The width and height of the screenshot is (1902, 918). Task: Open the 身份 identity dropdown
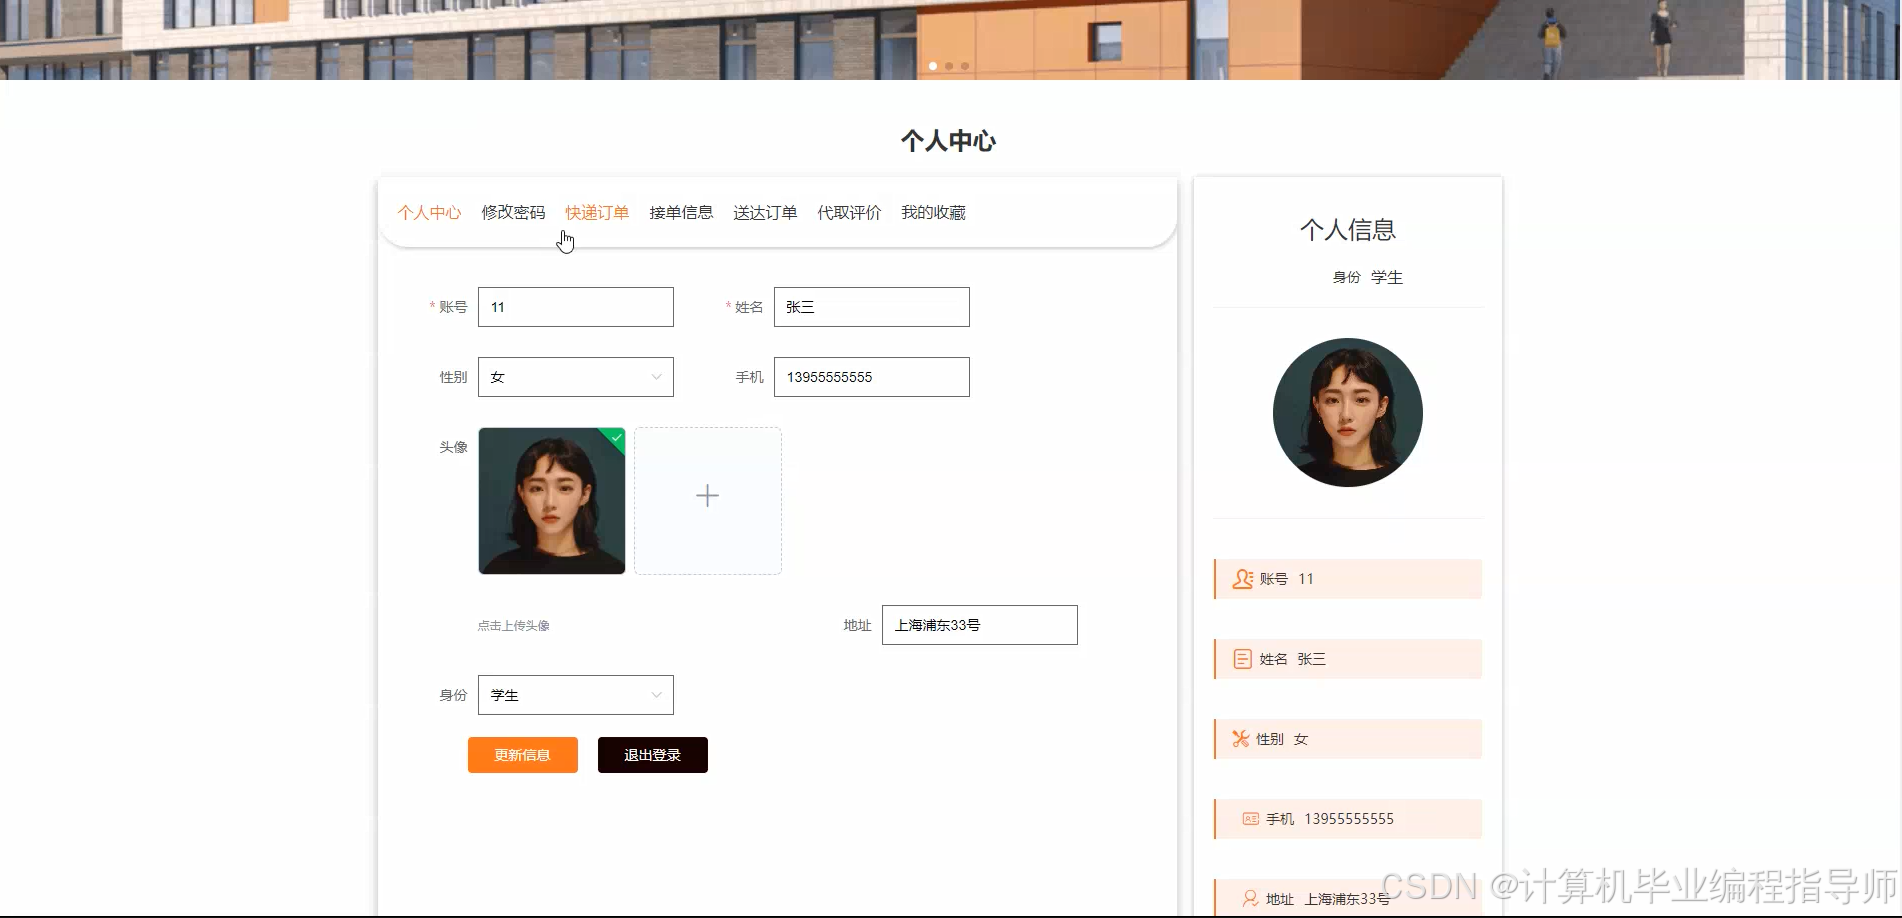tap(575, 694)
